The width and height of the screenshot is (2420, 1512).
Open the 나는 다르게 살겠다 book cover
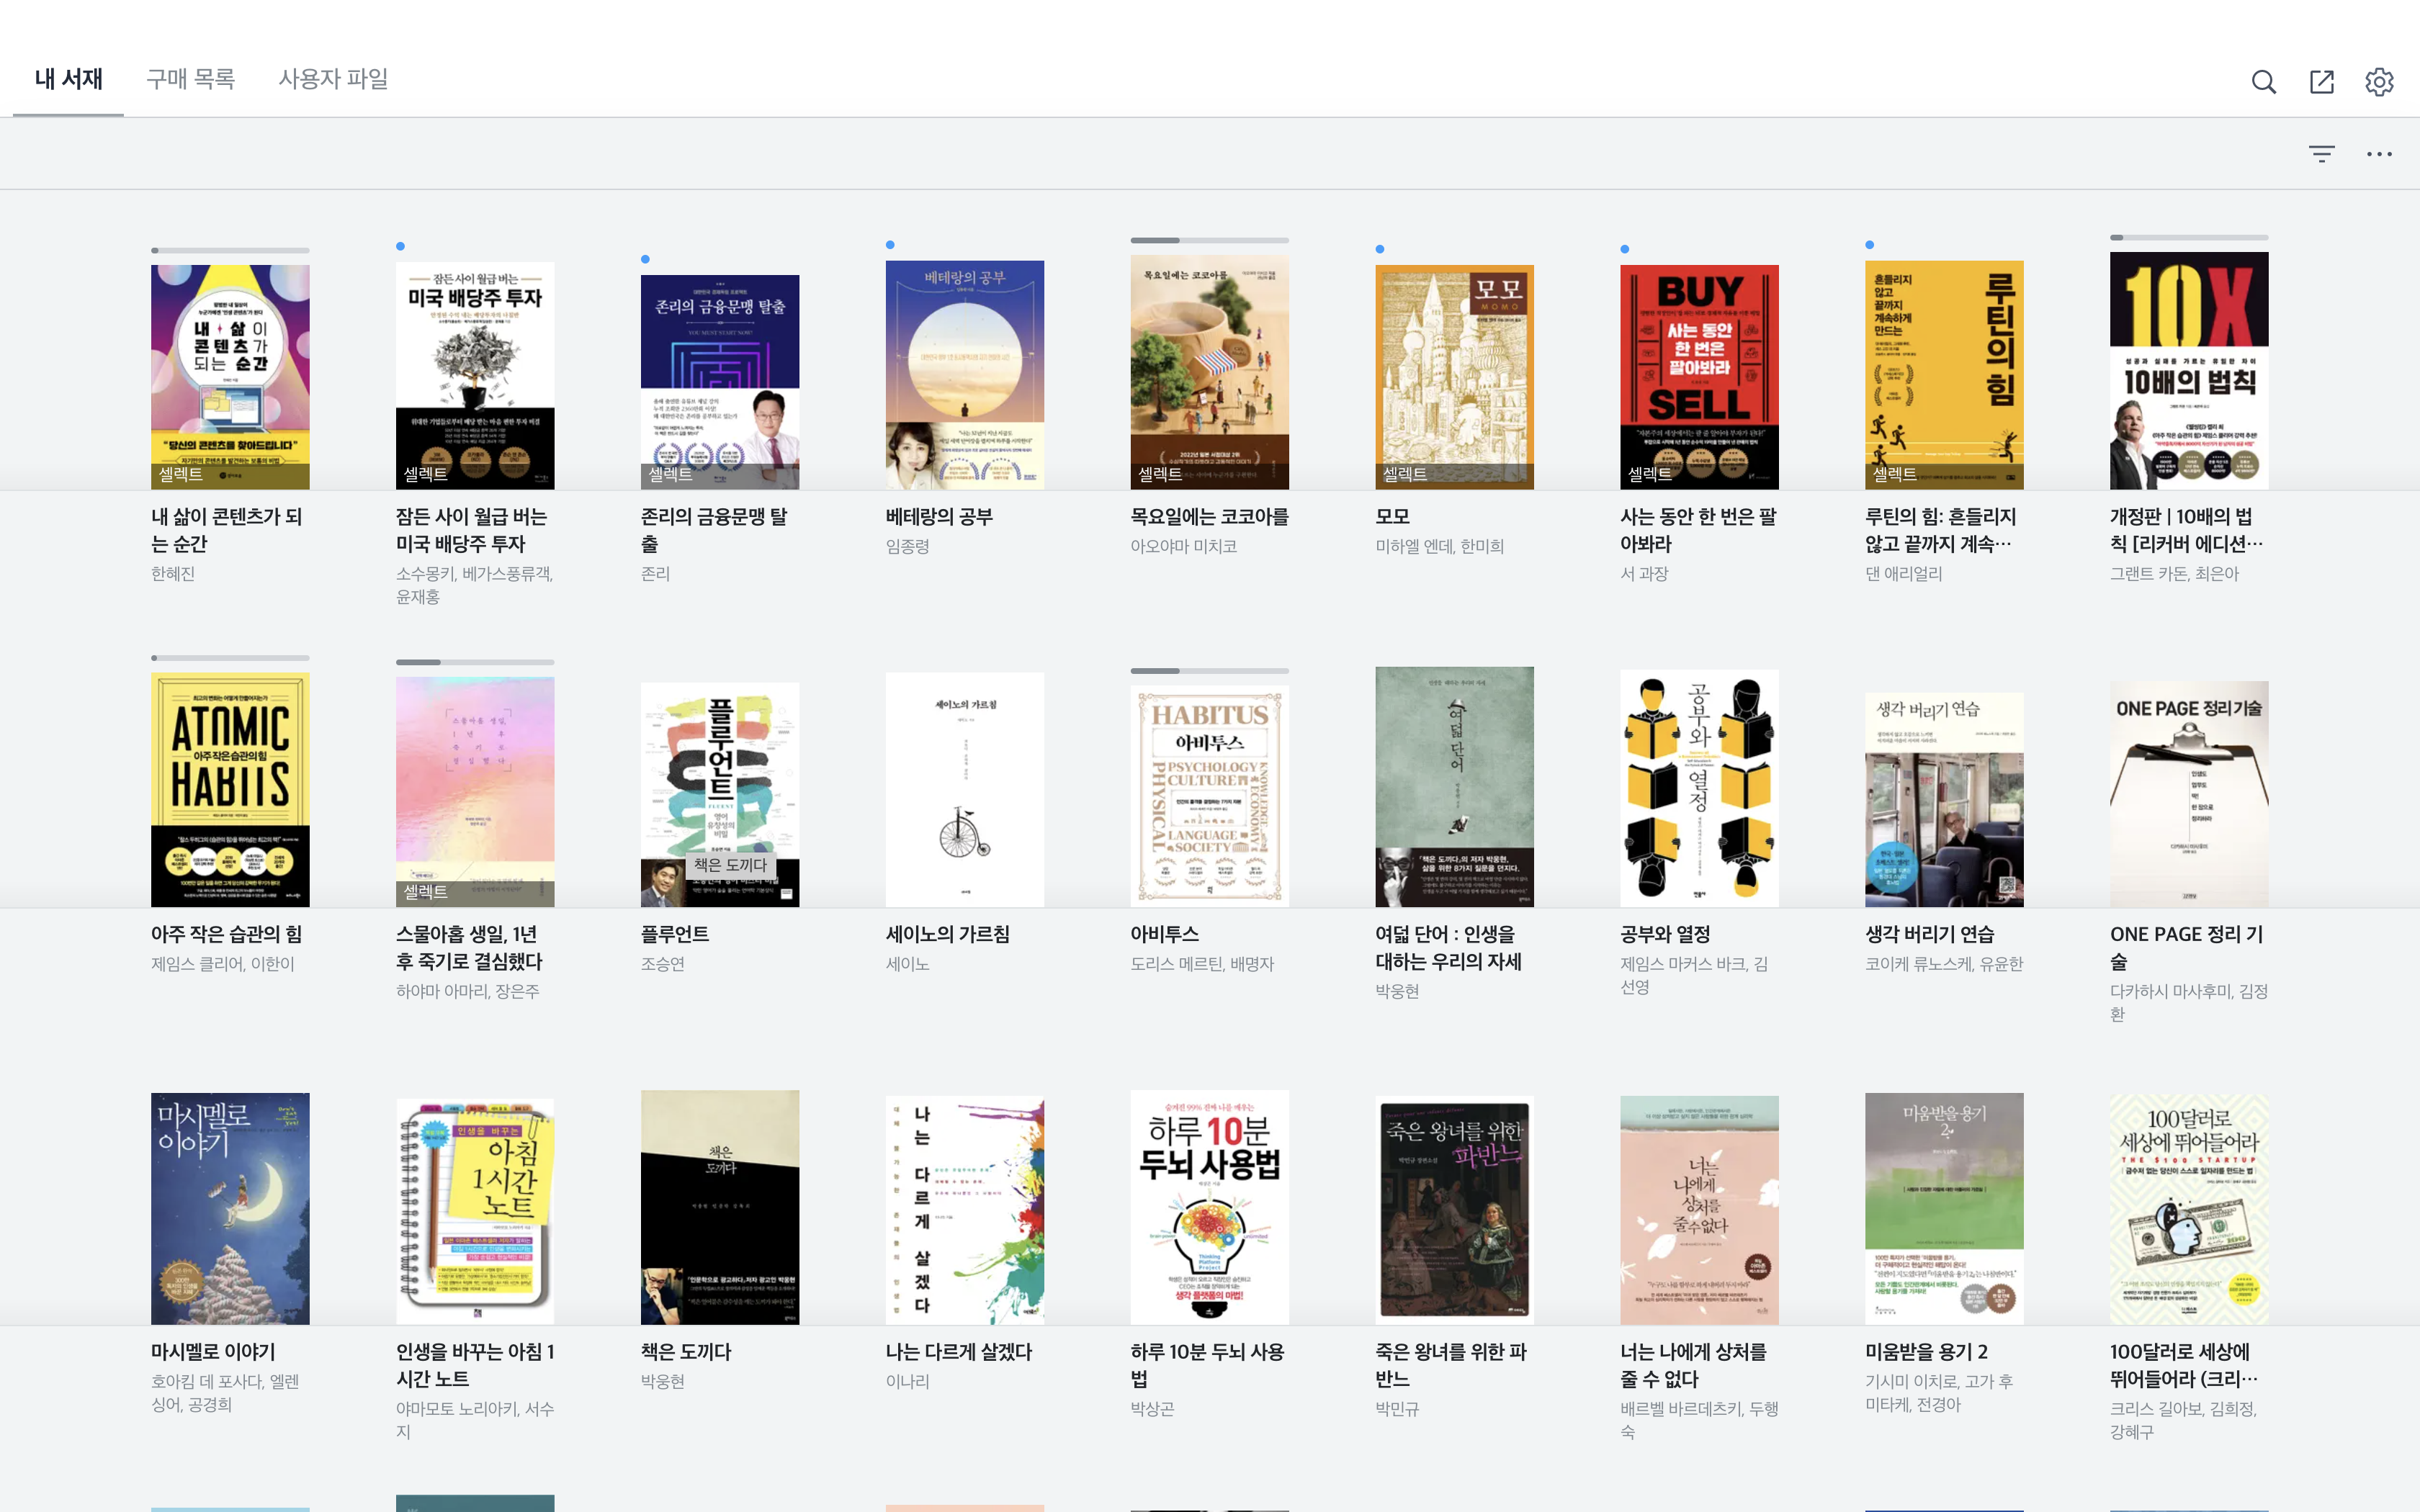[965, 1211]
